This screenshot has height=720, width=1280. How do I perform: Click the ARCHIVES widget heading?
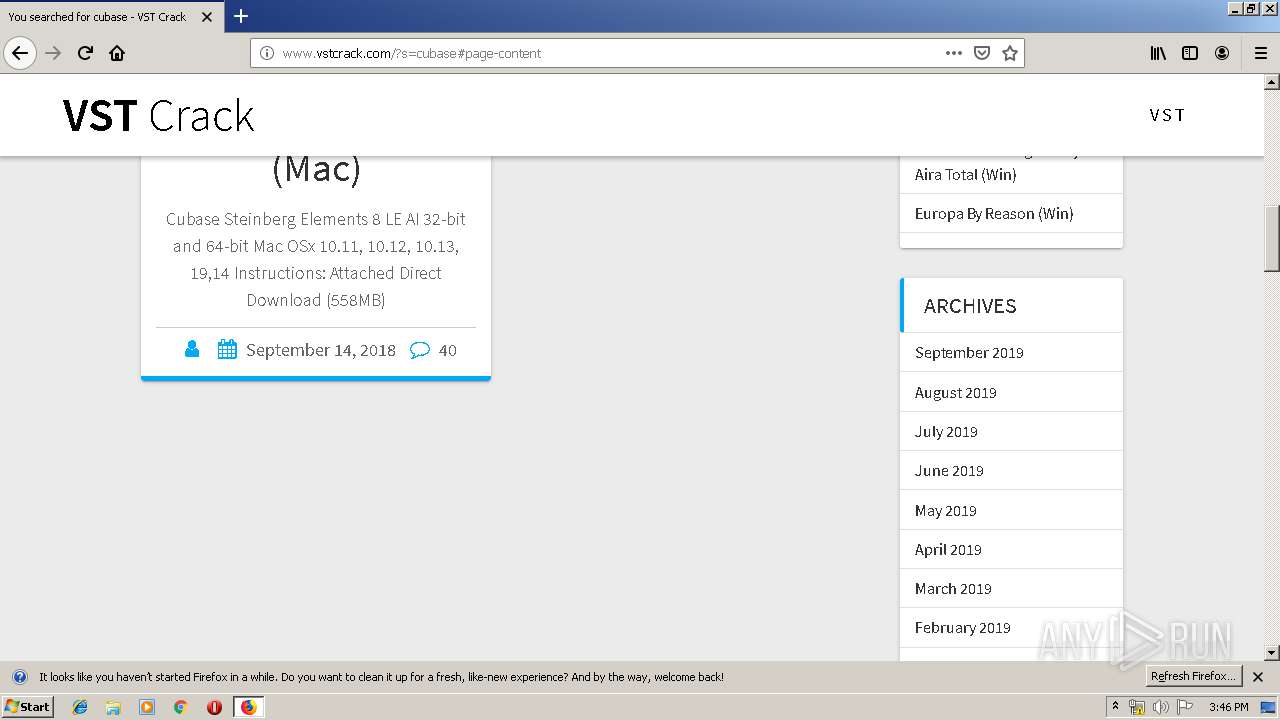pos(970,306)
